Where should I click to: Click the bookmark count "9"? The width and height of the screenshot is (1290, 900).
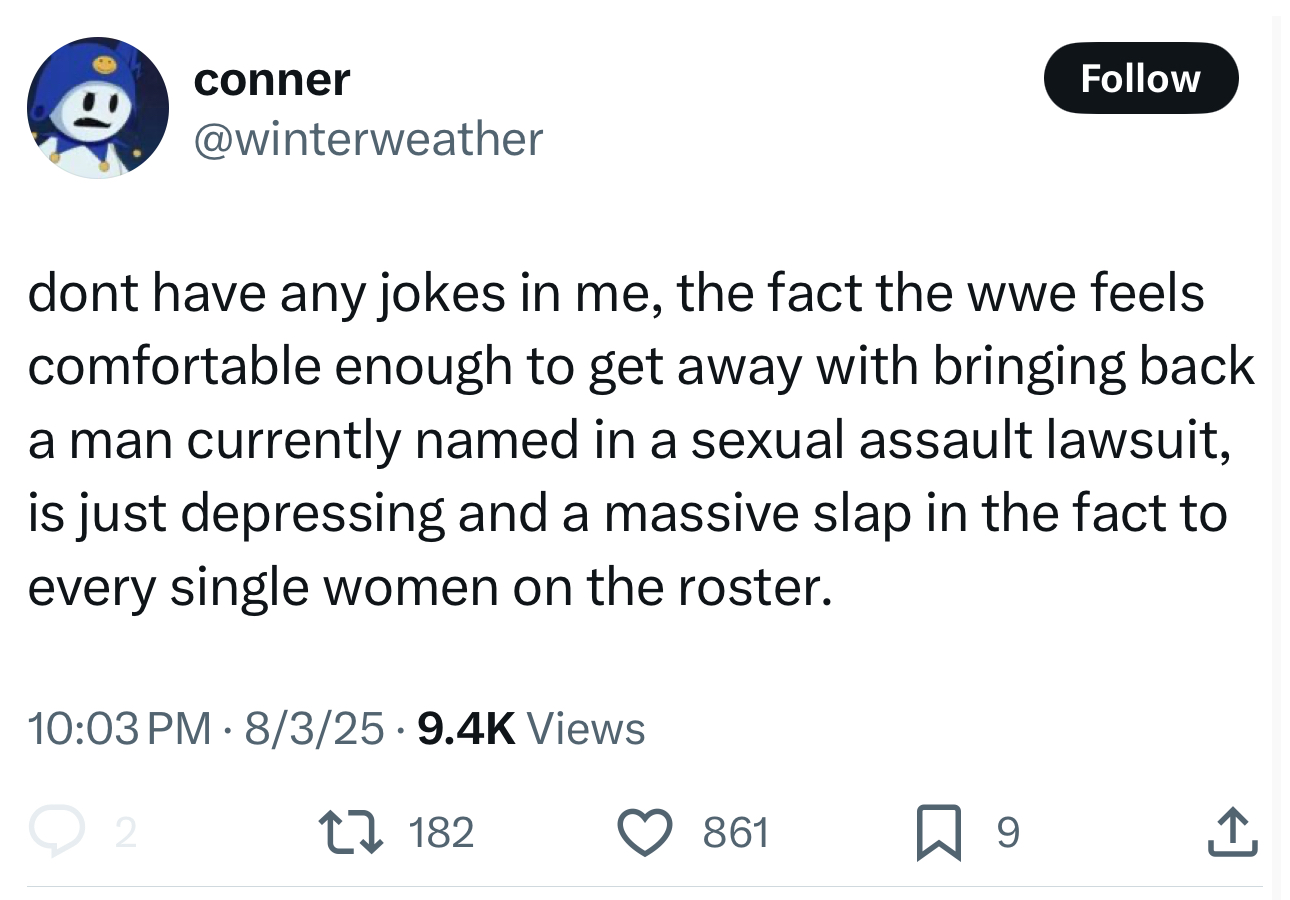(1009, 831)
